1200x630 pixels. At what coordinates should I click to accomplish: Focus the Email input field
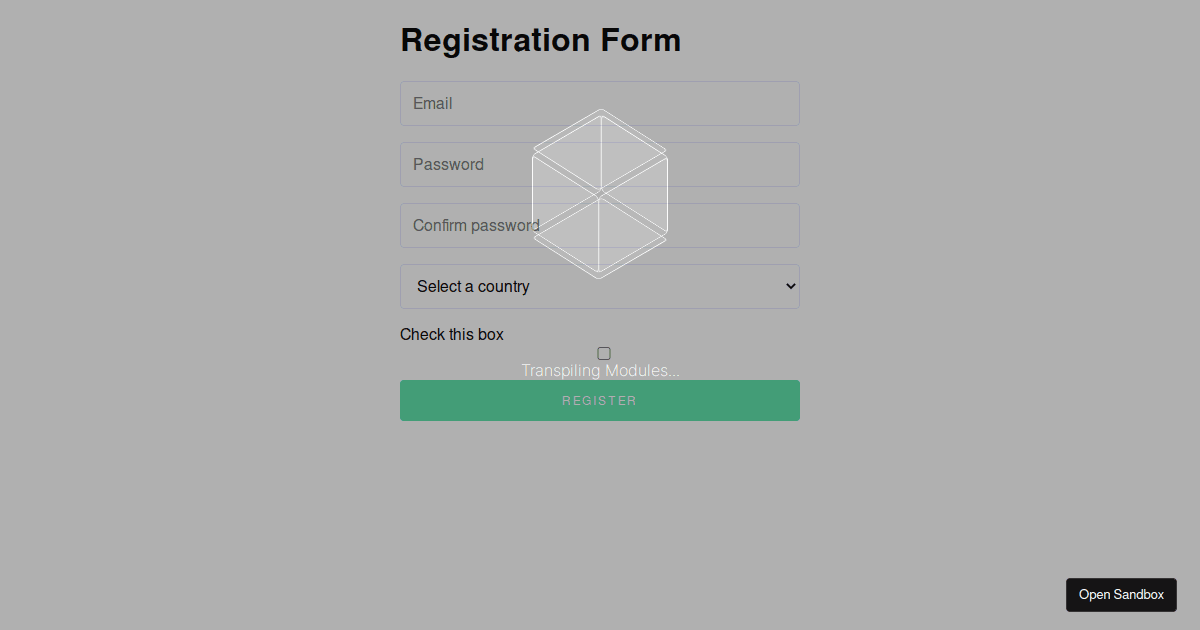tap(600, 103)
